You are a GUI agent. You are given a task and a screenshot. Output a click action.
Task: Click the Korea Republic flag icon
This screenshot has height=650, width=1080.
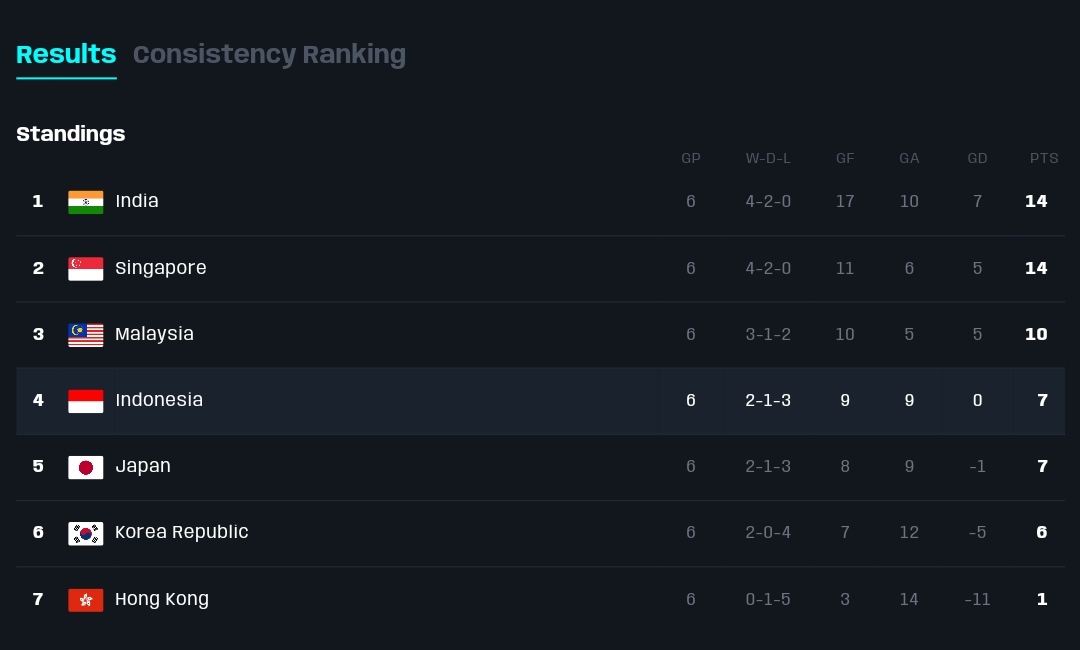[x=85, y=533]
